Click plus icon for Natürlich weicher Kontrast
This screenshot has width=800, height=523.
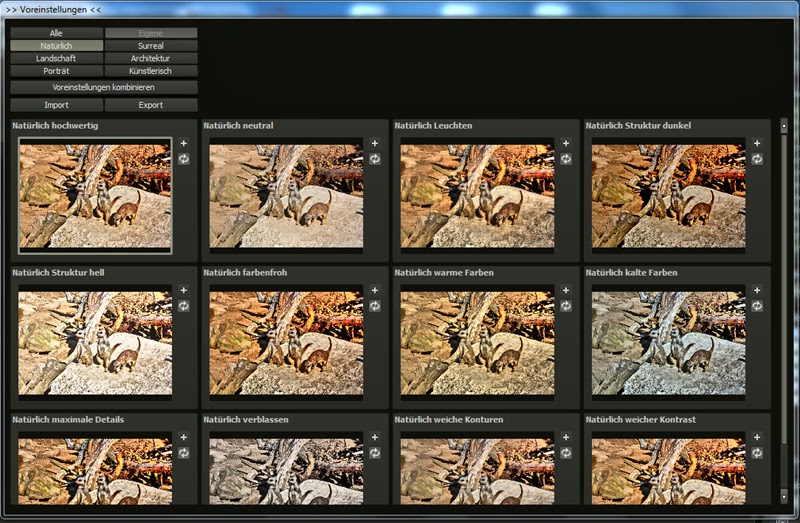point(757,437)
